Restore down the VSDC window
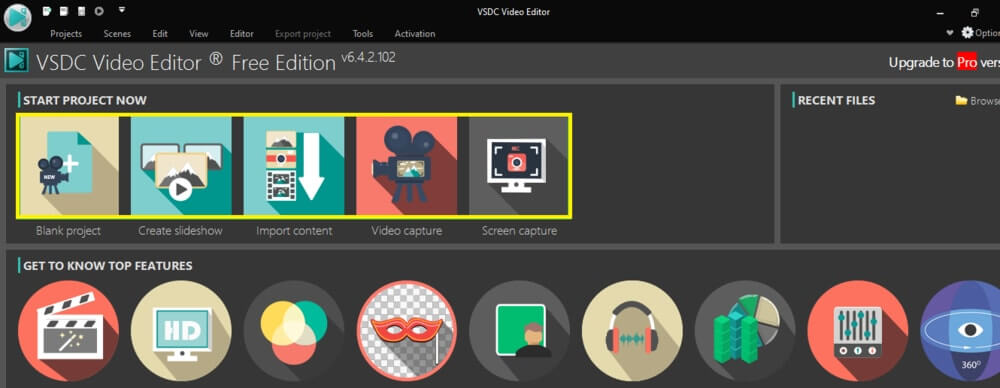 tap(975, 13)
